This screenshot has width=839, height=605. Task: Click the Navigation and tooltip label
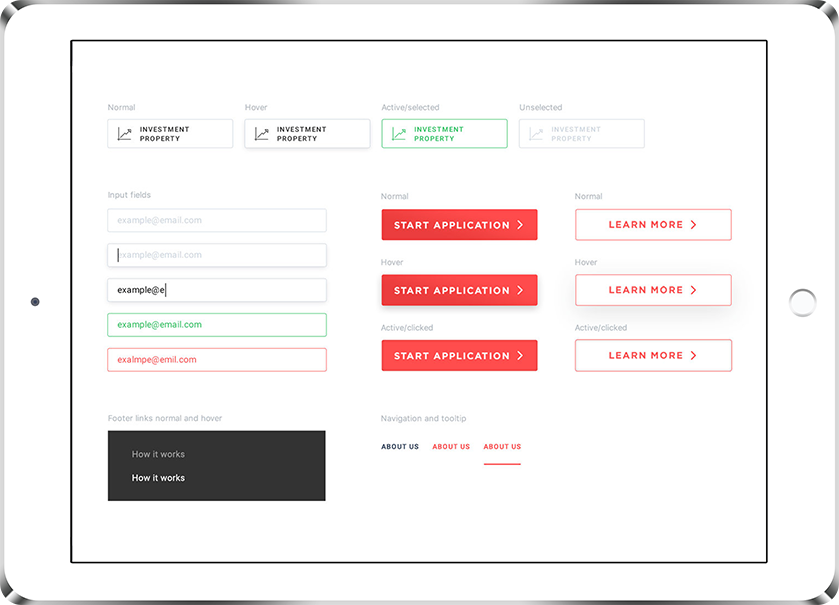tap(423, 418)
